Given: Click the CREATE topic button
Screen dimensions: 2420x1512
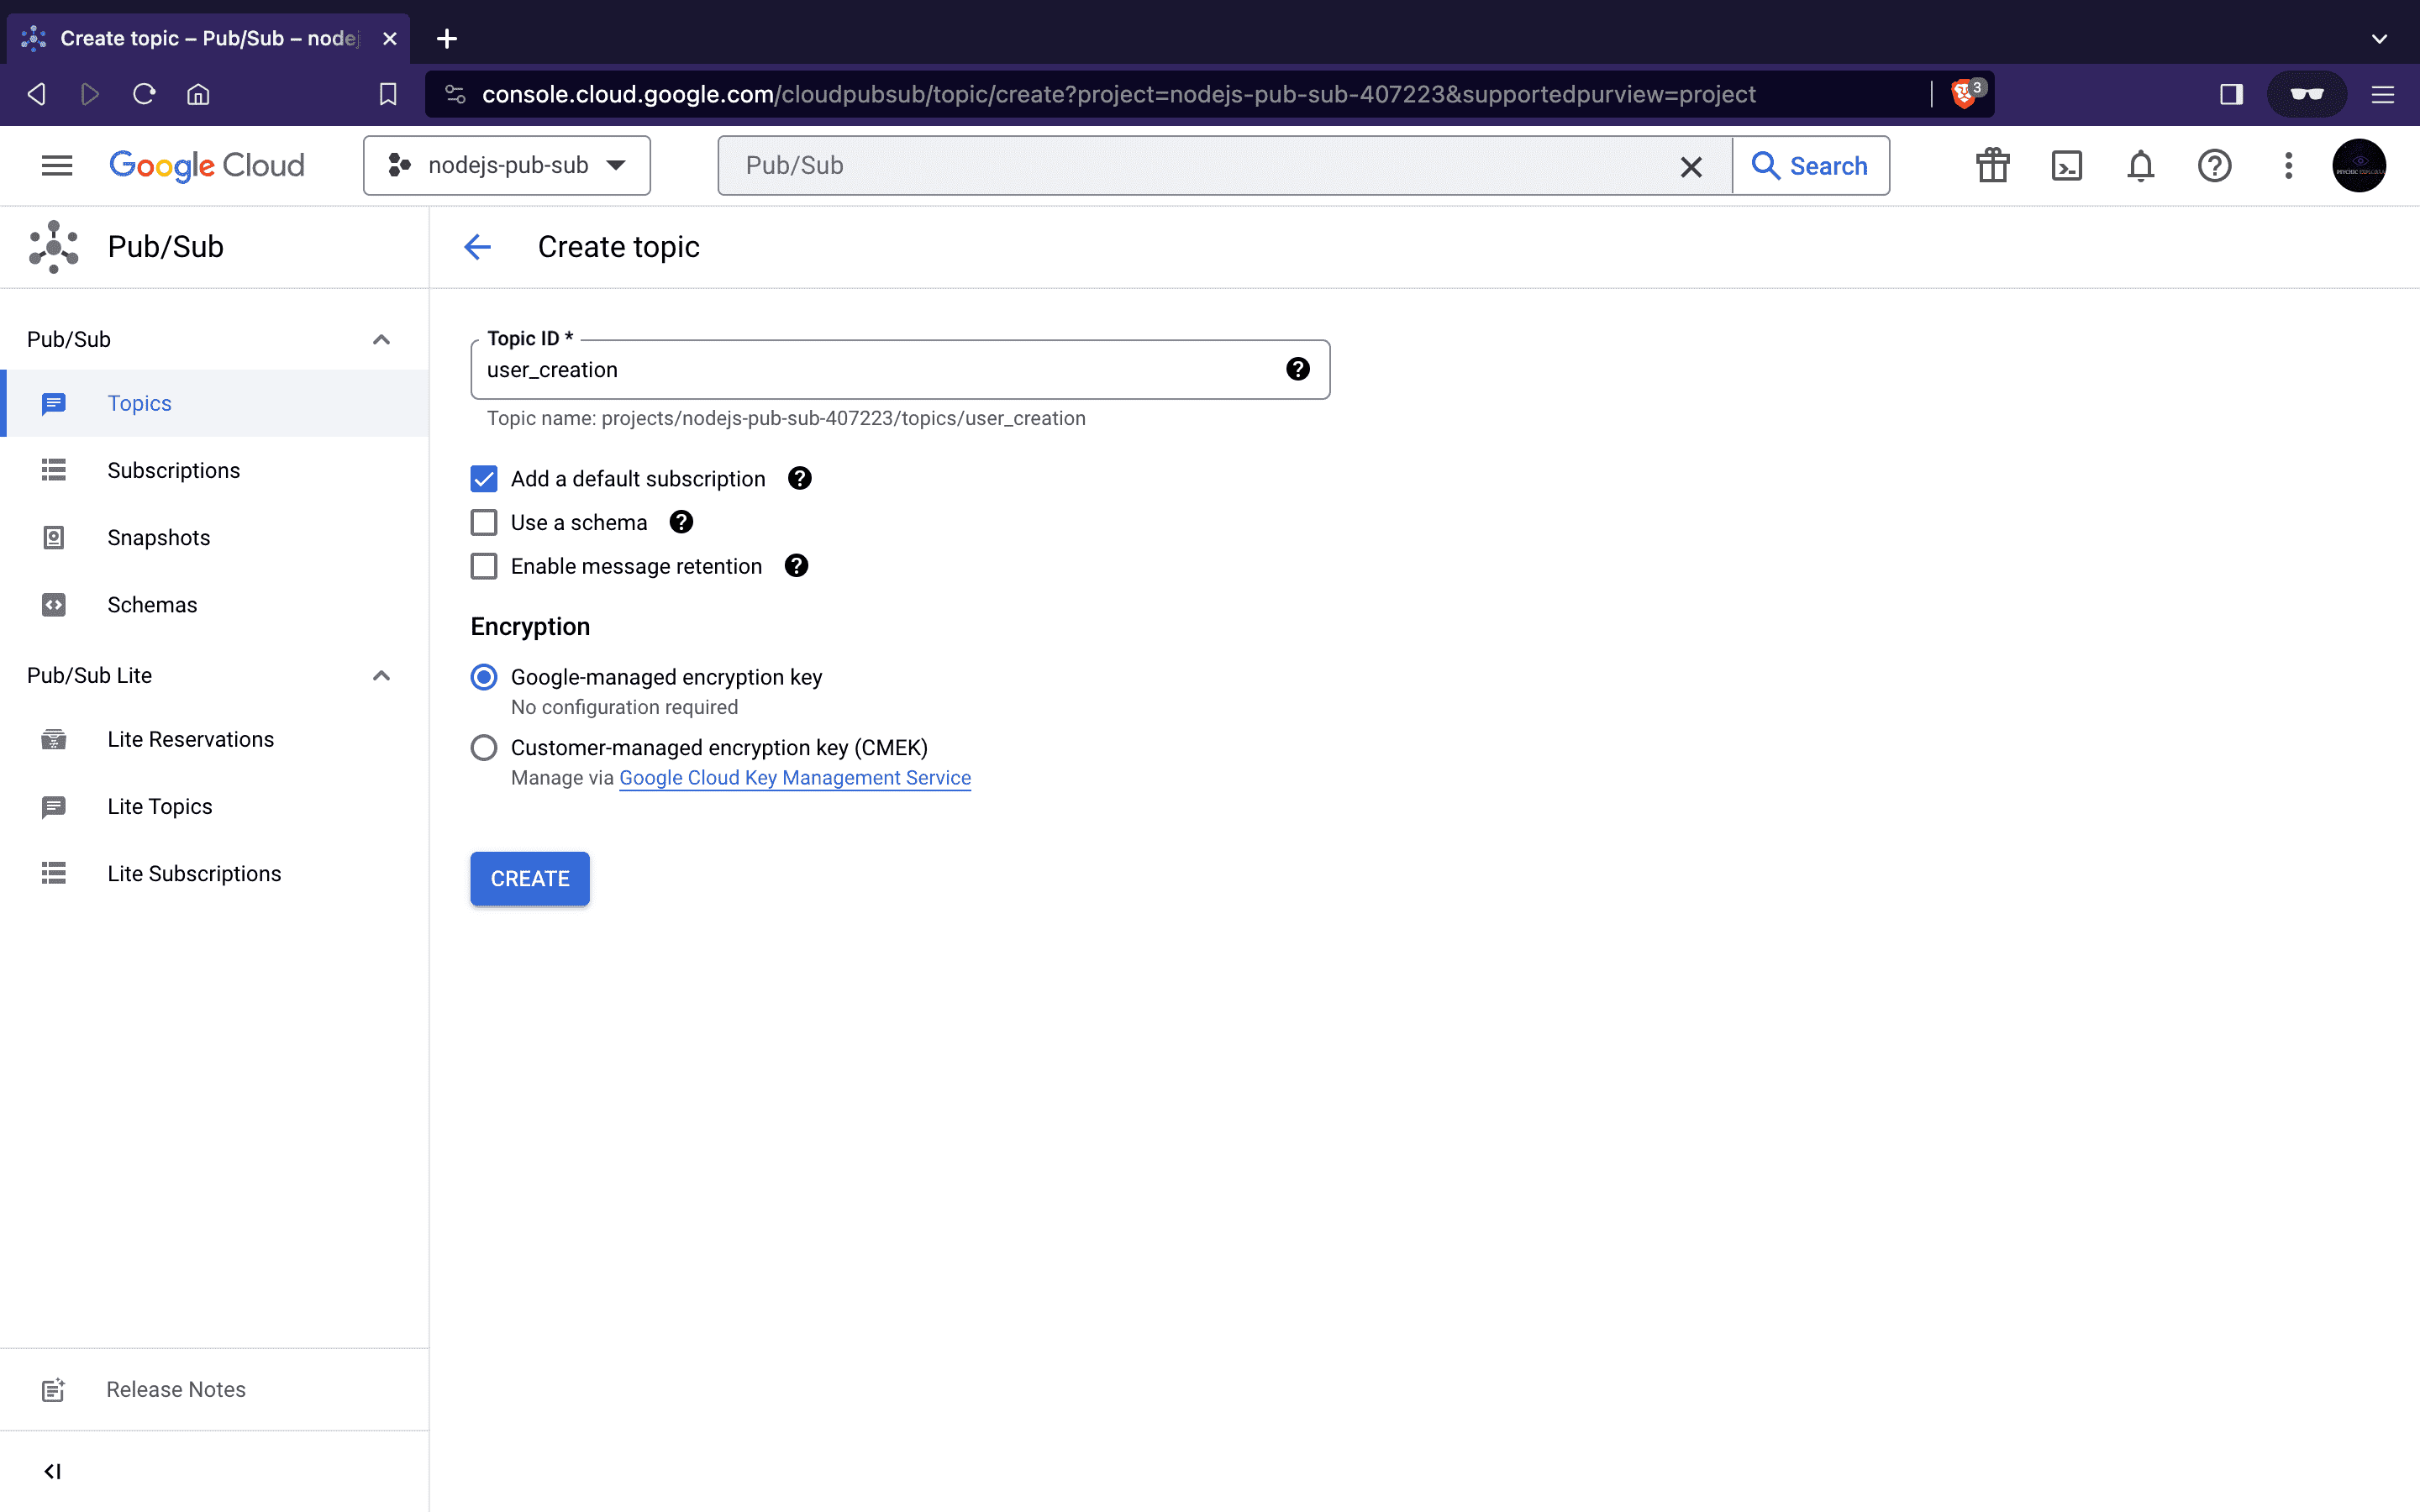Looking at the screenshot, I should [x=529, y=878].
